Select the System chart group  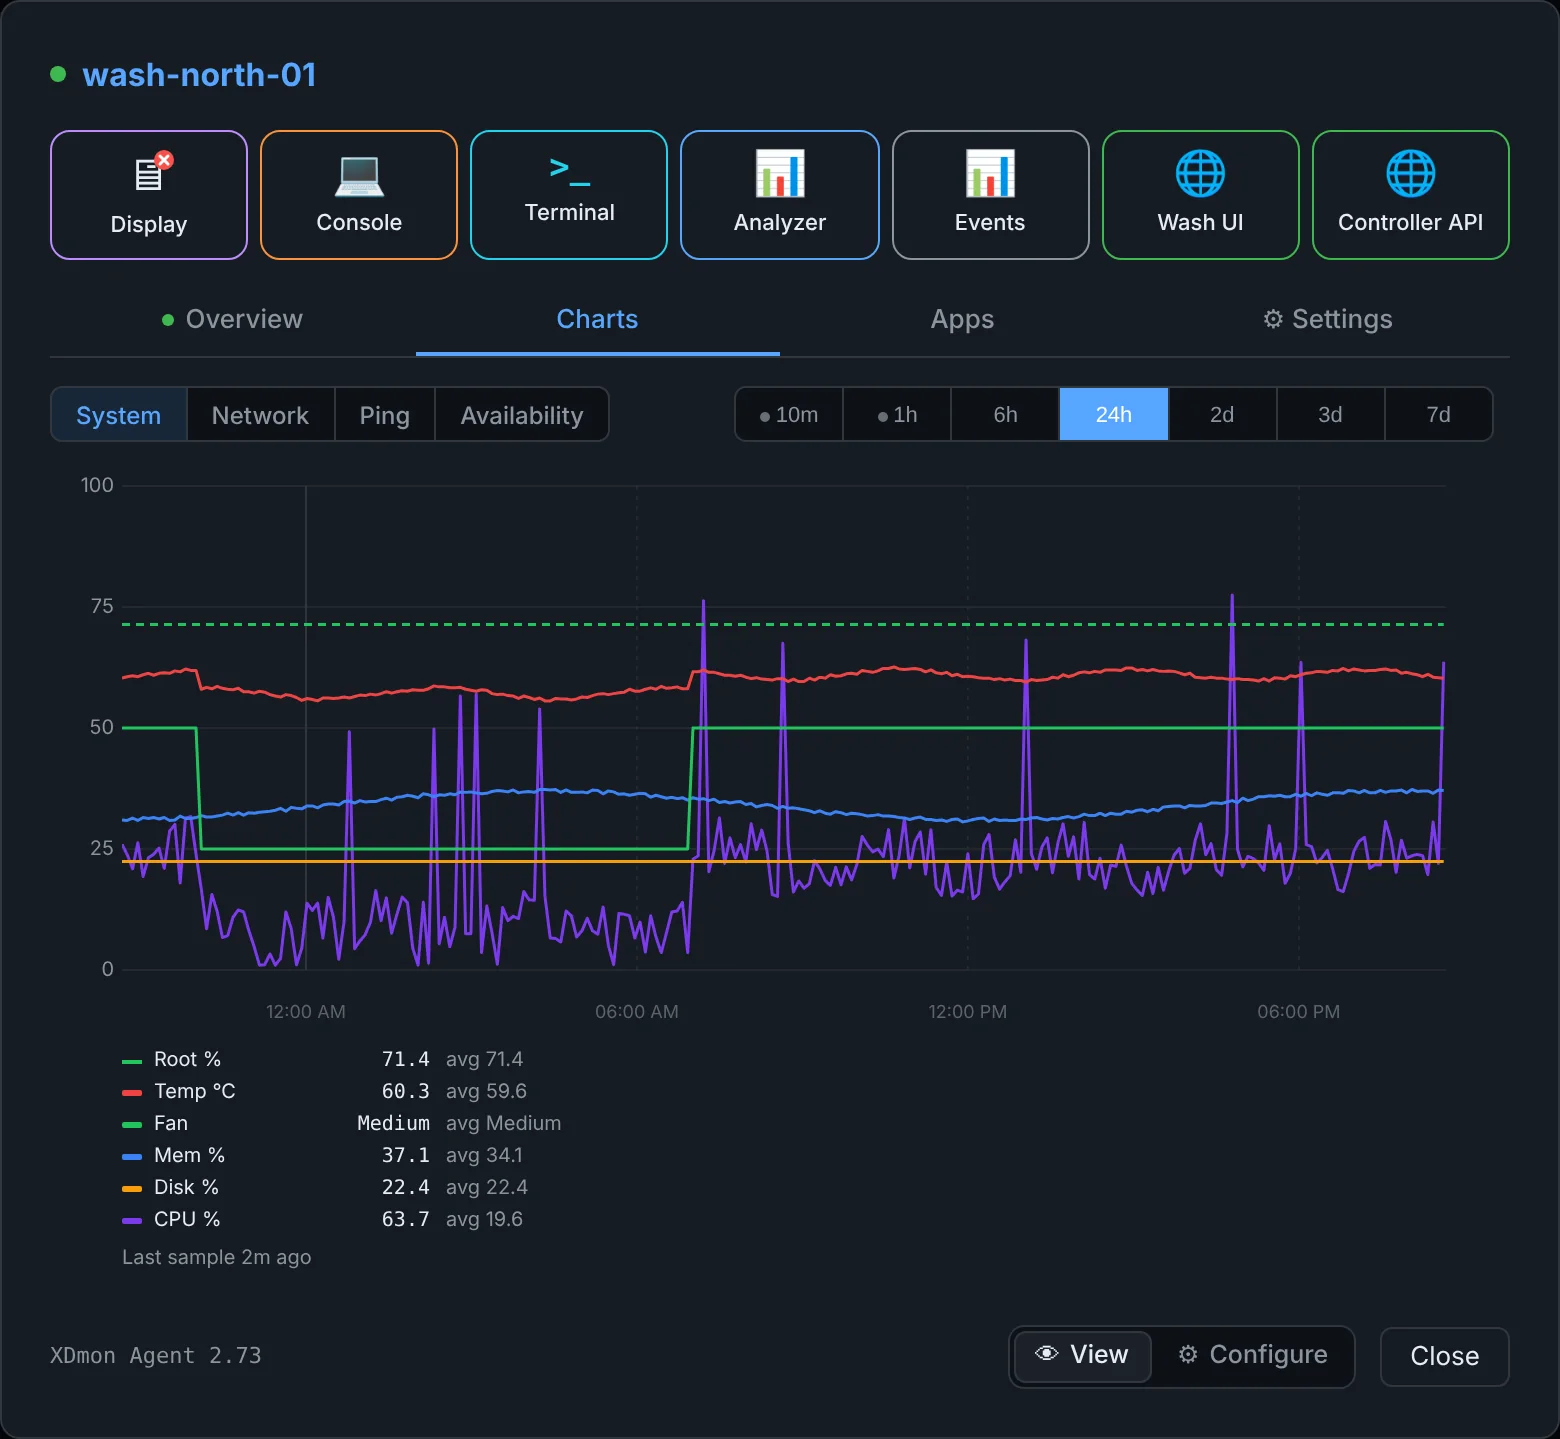click(119, 415)
